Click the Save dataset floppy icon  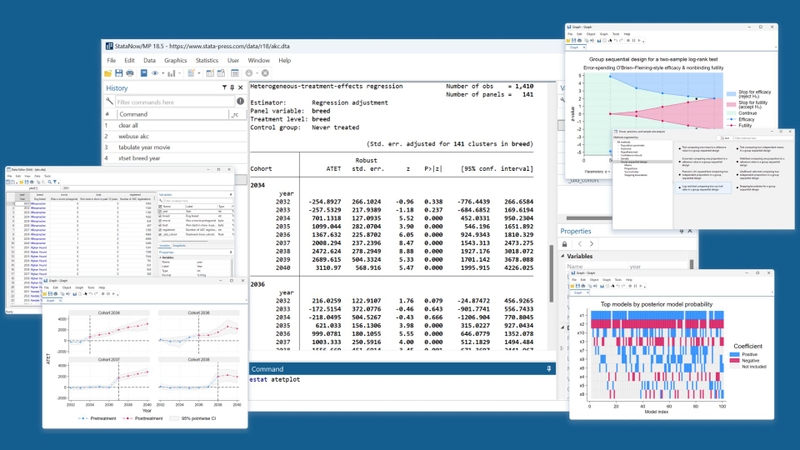pos(119,73)
